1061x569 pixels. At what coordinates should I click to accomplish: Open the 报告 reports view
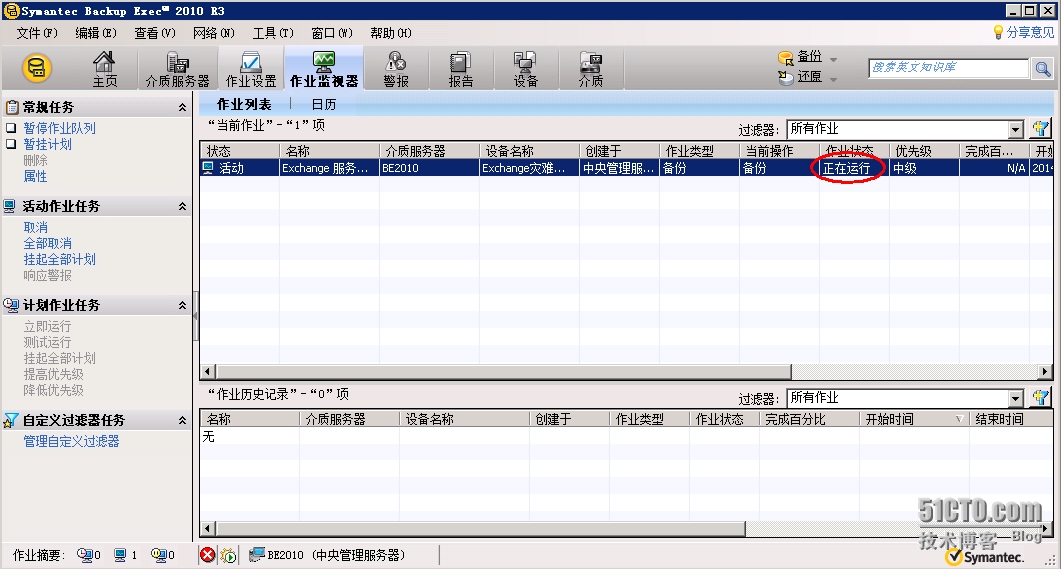[461, 69]
